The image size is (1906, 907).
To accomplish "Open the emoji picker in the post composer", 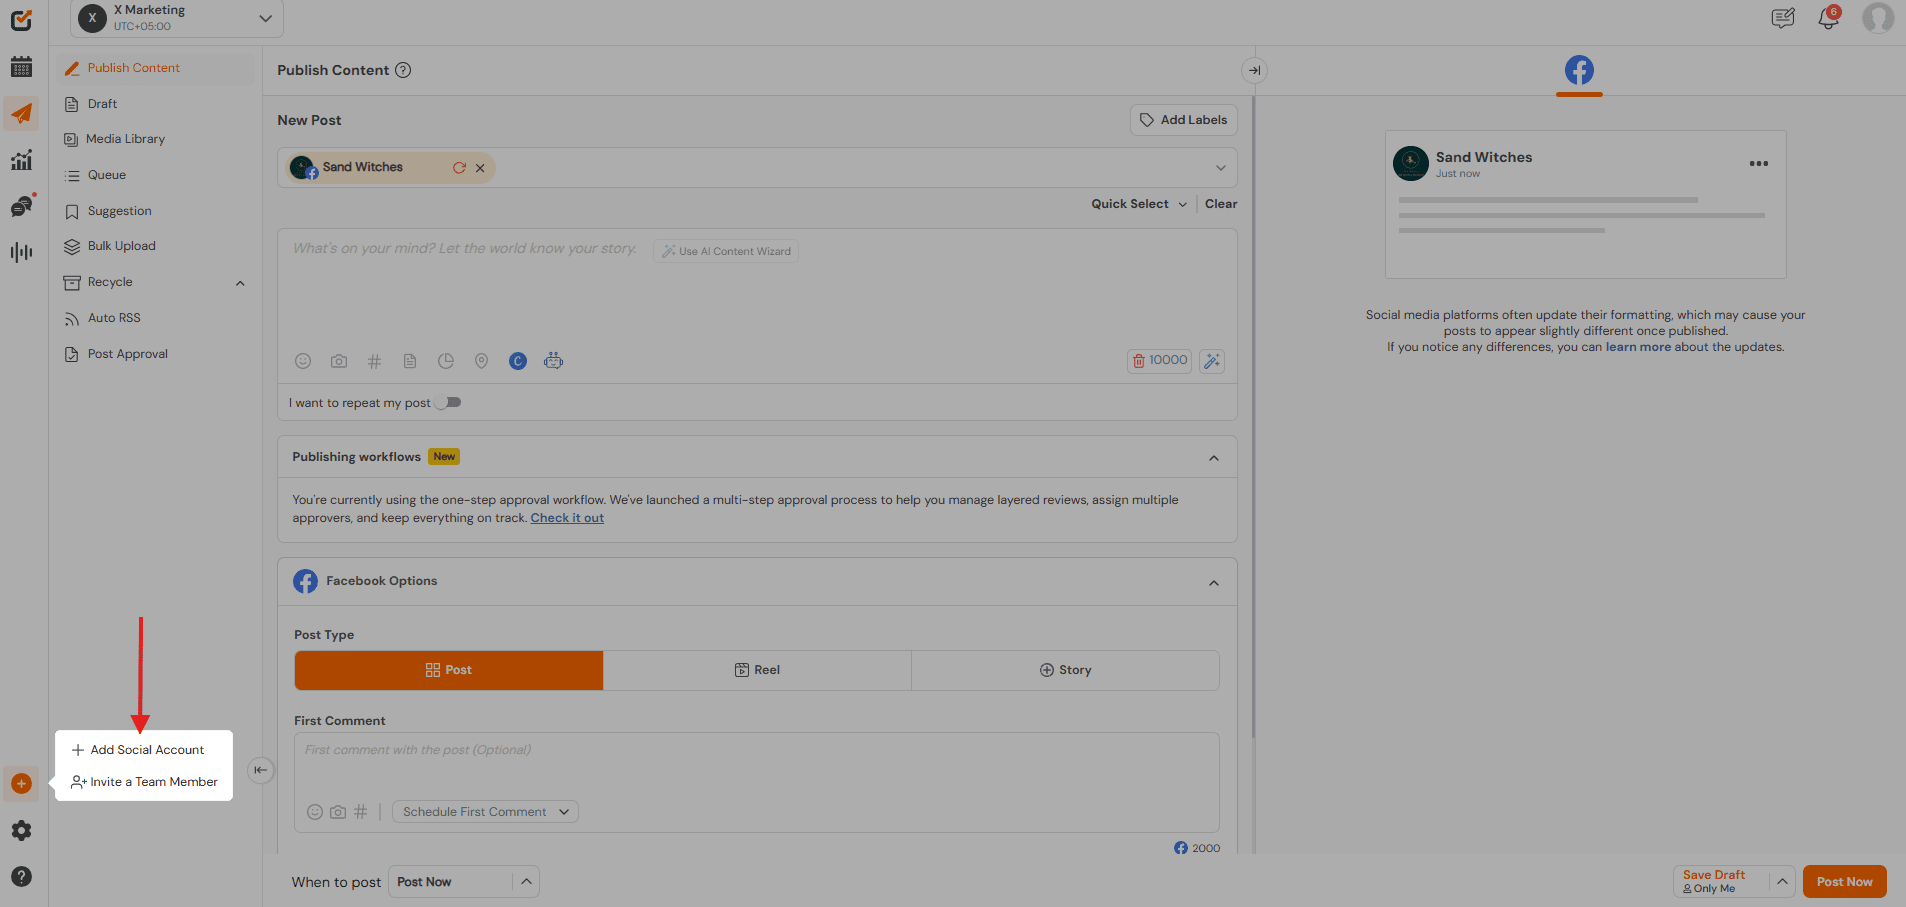I will pos(303,361).
